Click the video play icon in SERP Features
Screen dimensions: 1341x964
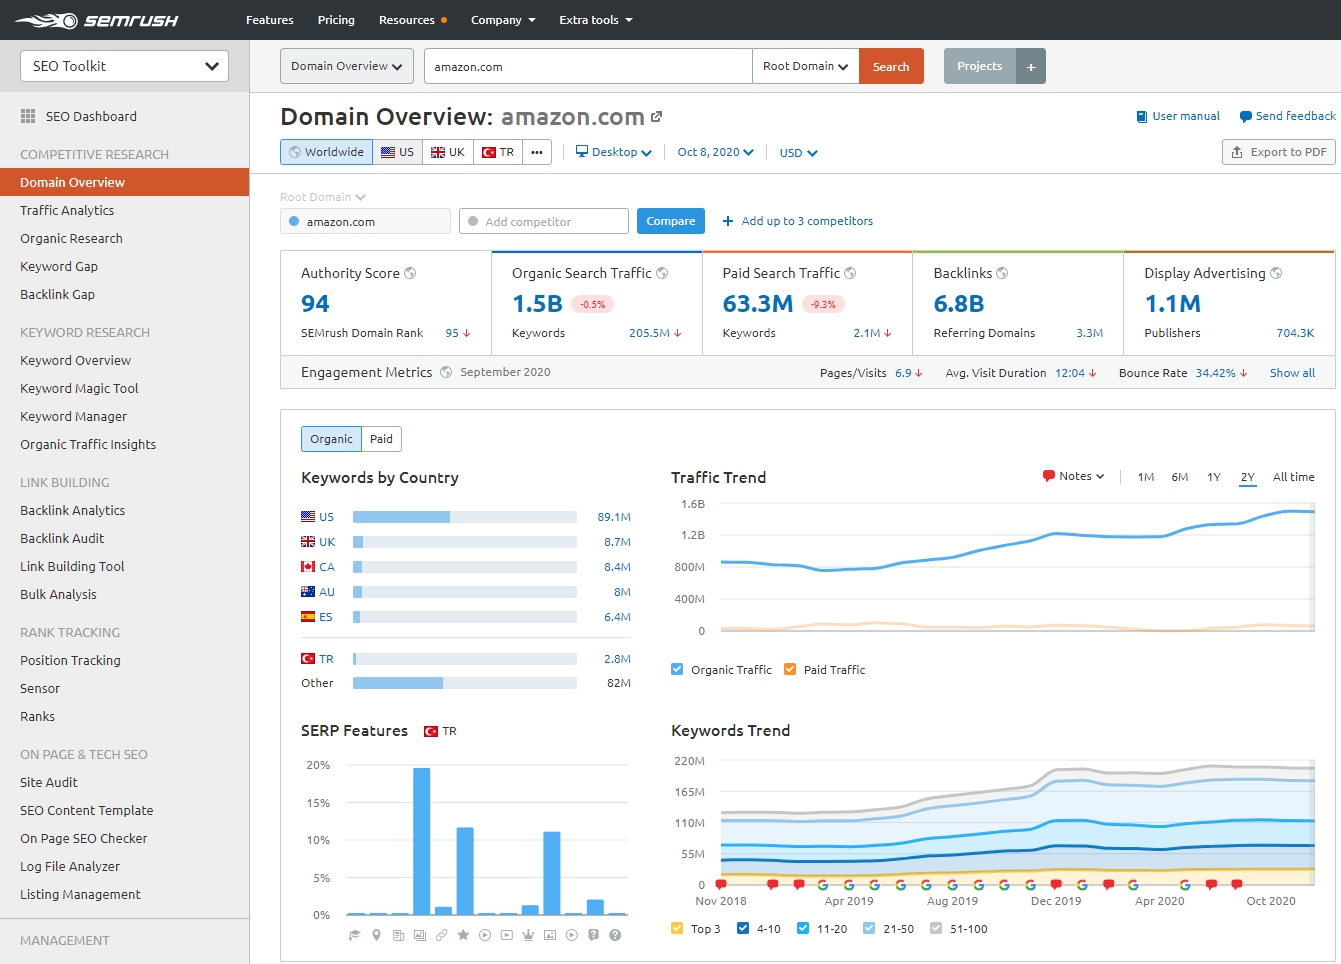[x=486, y=935]
